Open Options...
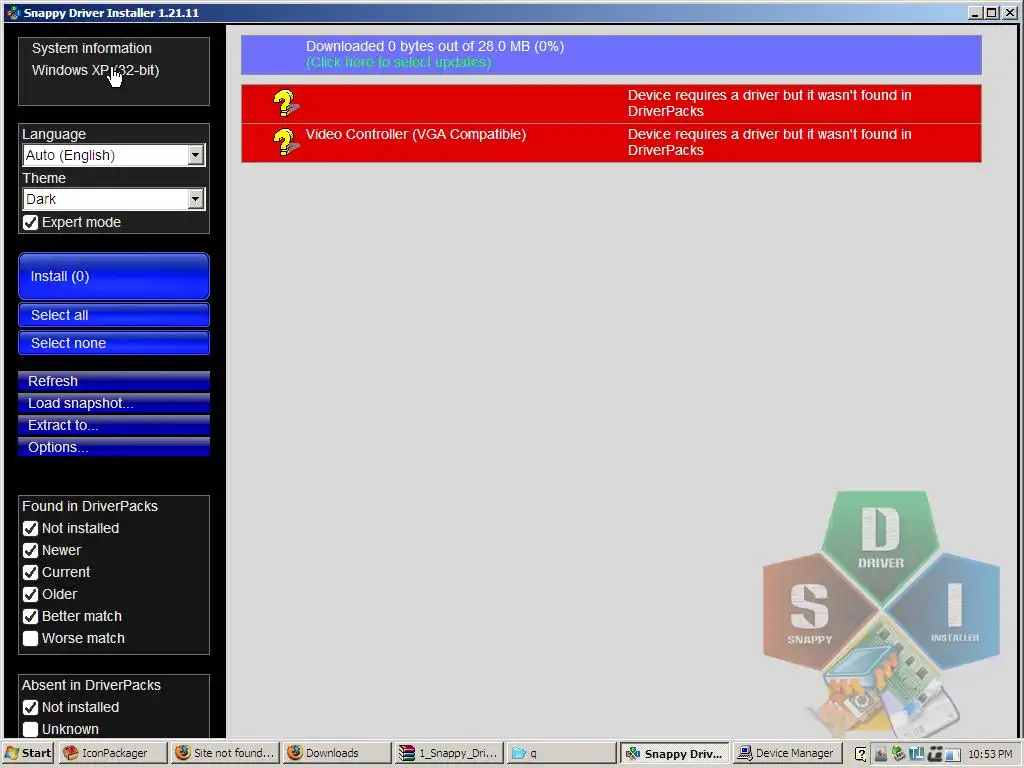Screen dimensions: 1024x768 click(114, 447)
